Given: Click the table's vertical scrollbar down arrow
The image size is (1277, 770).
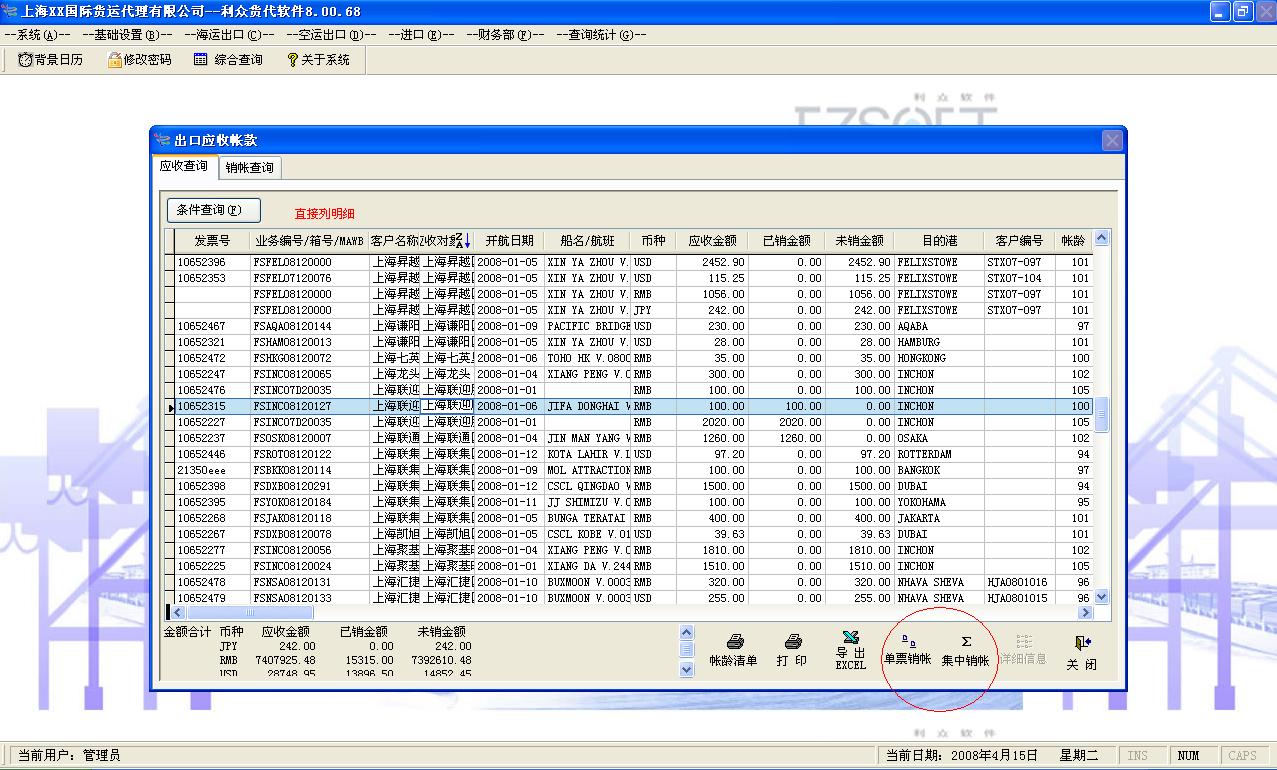Looking at the screenshot, I should pyautogui.click(x=1102, y=596).
